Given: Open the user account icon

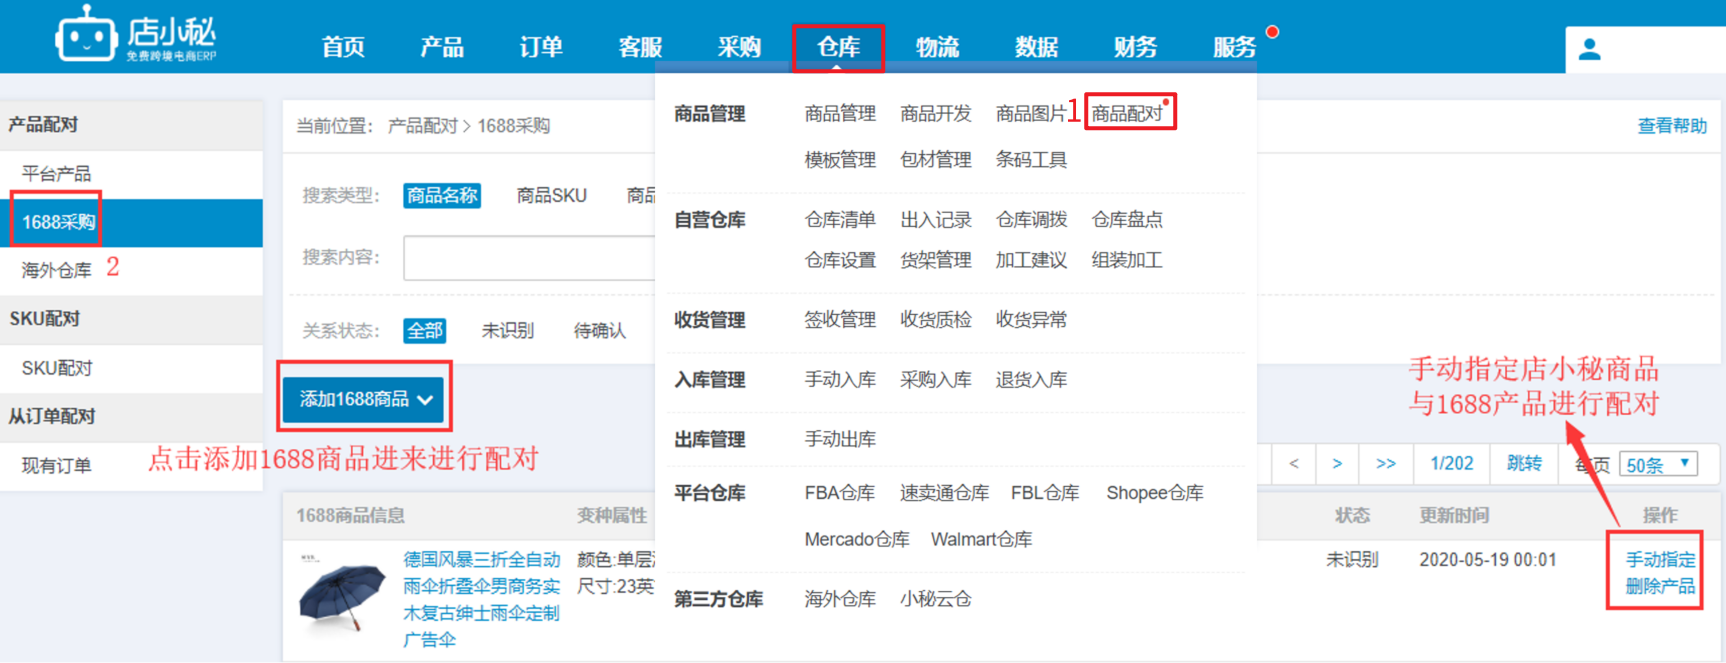Looking at the screenshot, I should pyautogui.click(x=1589, y=49).
